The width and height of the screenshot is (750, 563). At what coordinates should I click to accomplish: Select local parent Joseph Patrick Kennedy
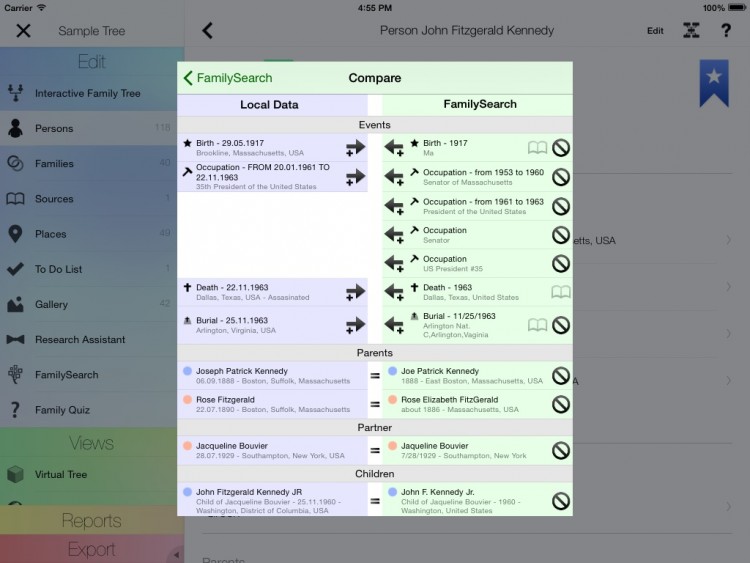(273, 376)
